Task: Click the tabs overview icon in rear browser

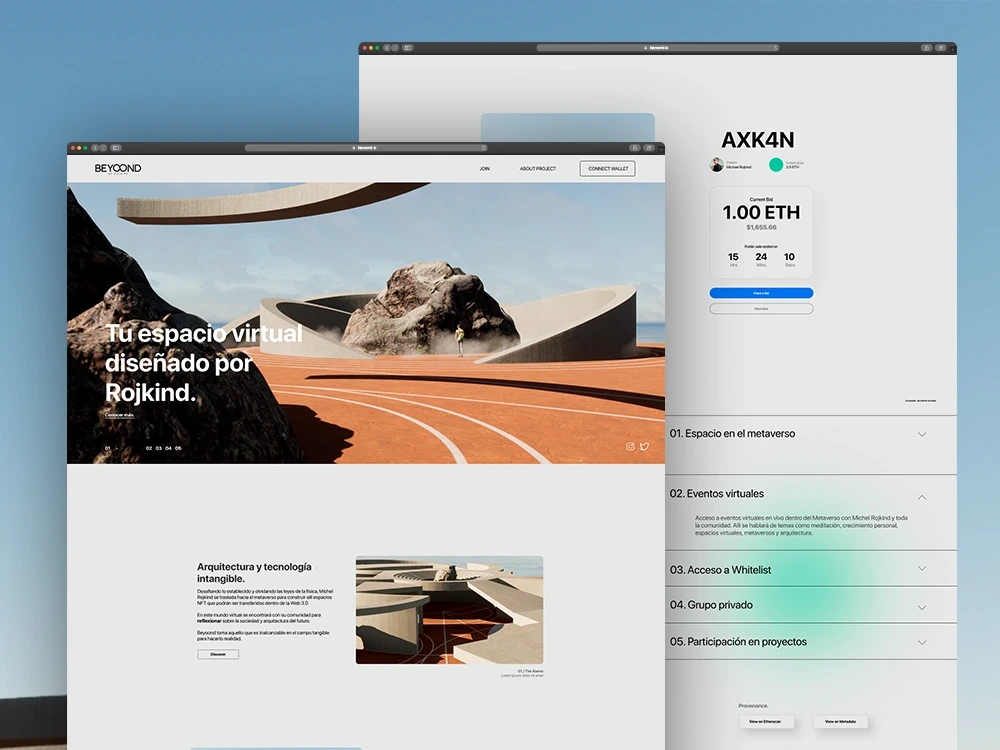Action: point(940,48)
